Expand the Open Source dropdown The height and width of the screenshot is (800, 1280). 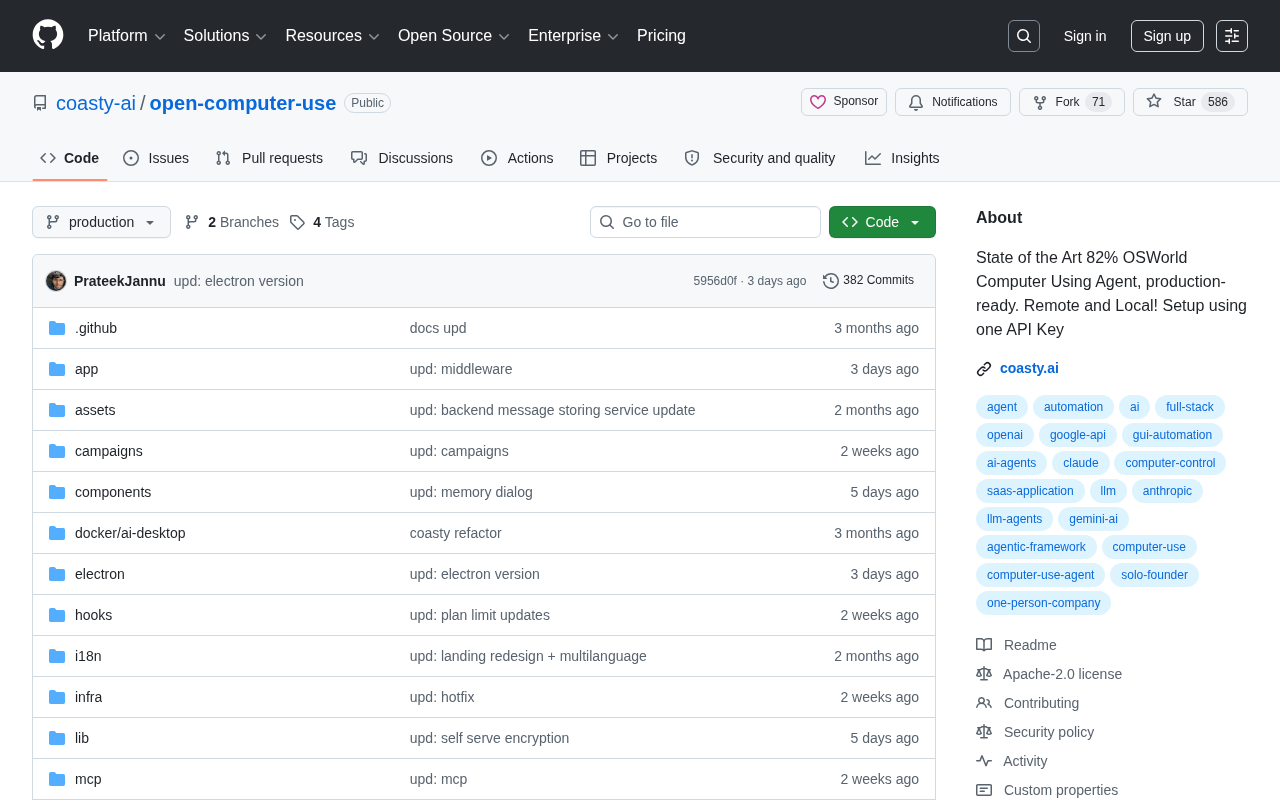click(454, 36)
